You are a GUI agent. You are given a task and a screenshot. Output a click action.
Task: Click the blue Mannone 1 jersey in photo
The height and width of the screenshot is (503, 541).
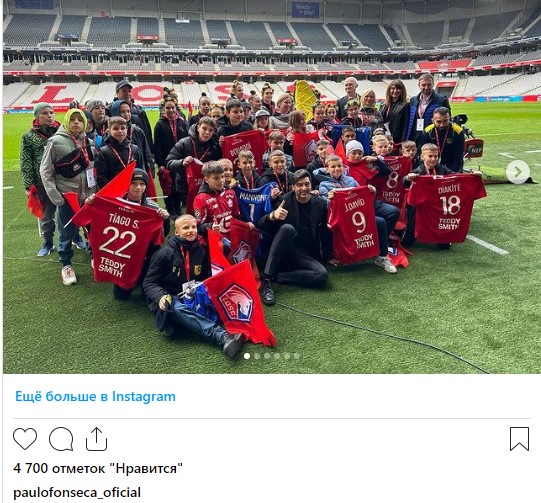(x=255, y=205)
